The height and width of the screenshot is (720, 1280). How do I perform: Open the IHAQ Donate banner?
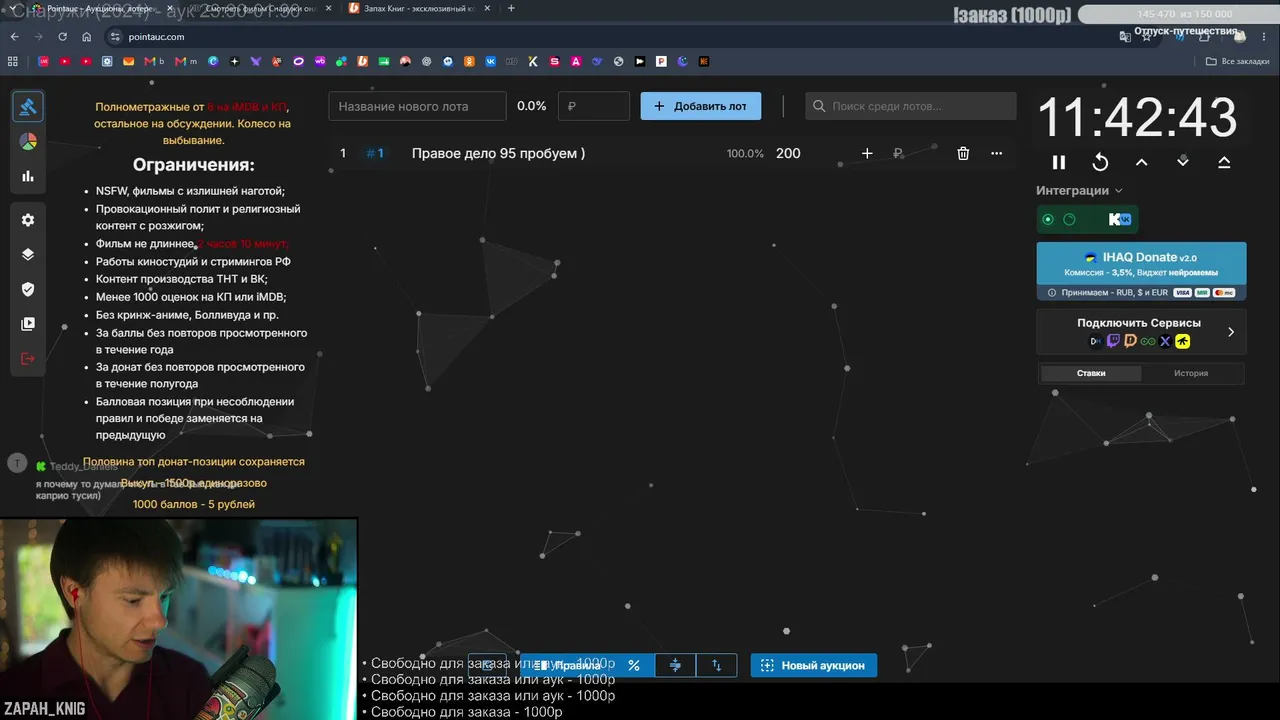click(x=1141, y=271)
